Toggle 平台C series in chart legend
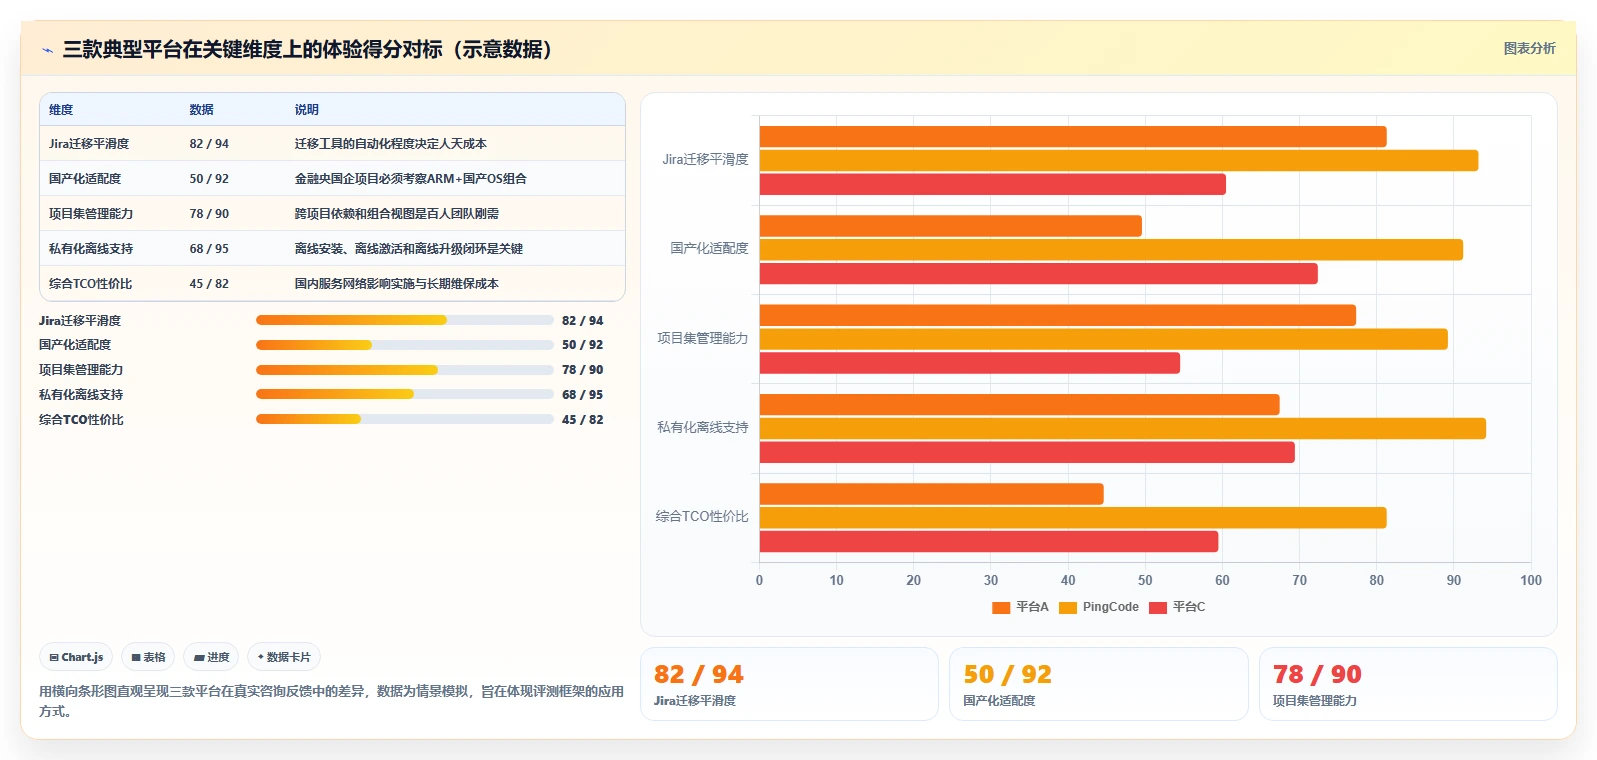 pyautogui.click(x=1178, y=607)
